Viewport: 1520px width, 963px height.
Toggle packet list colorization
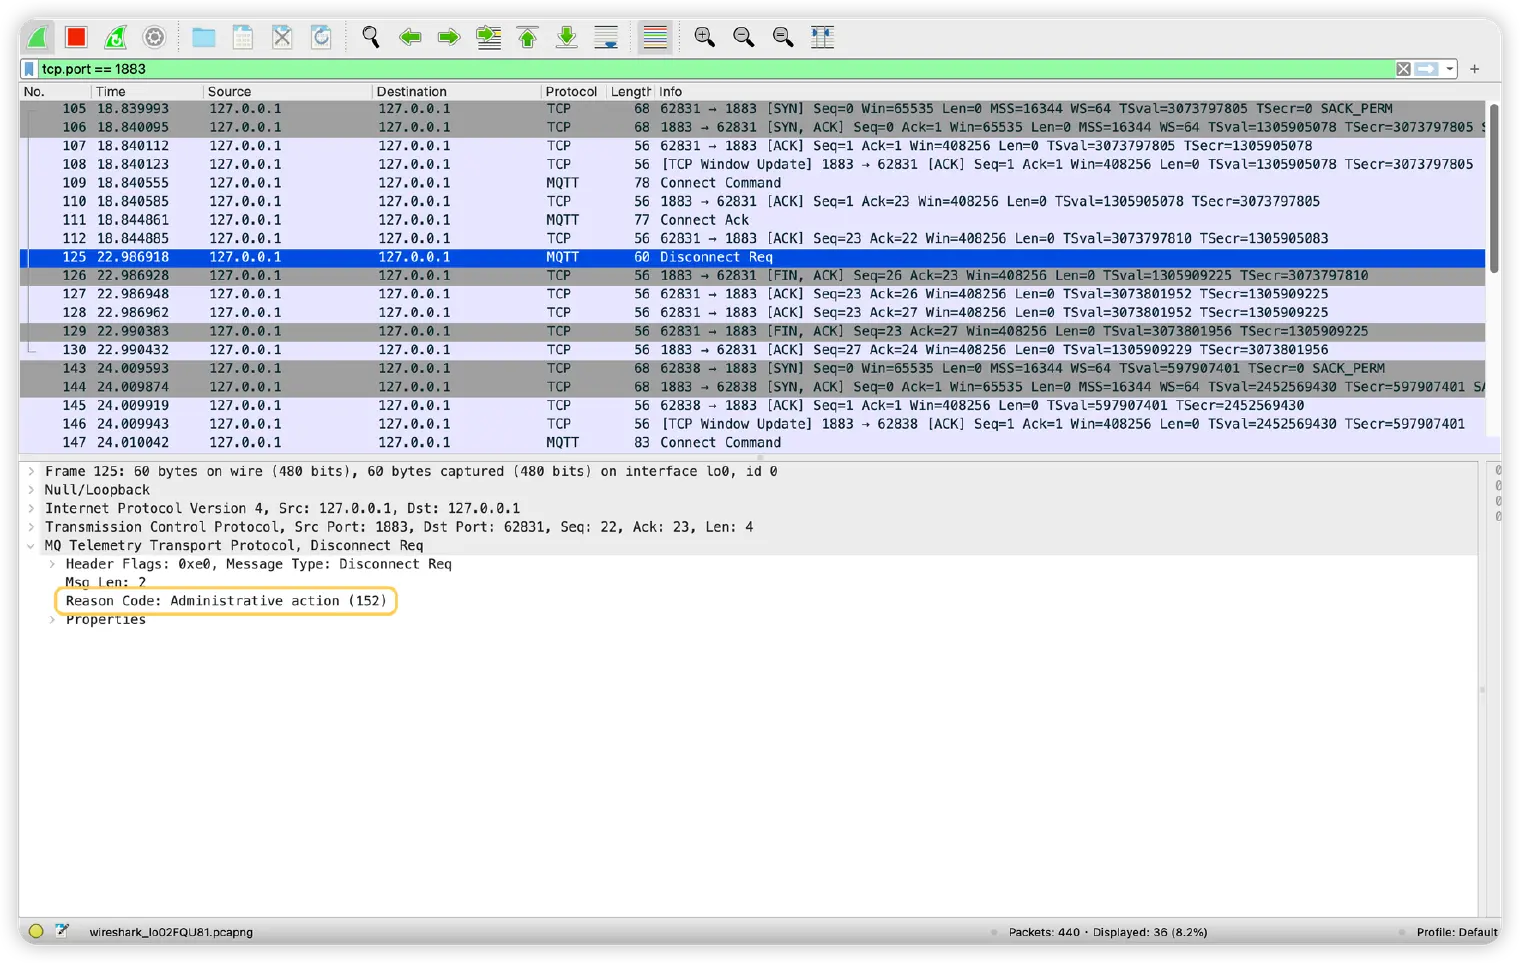coord(655,37)
